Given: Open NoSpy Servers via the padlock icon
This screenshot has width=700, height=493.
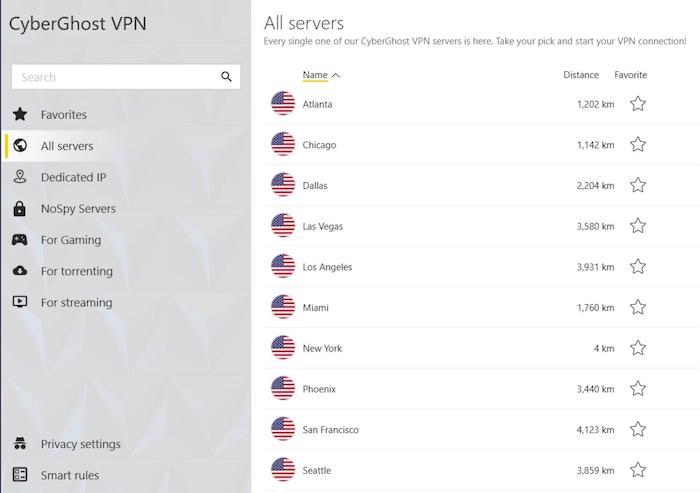Looking at the screenshot, I should (20, 209).
